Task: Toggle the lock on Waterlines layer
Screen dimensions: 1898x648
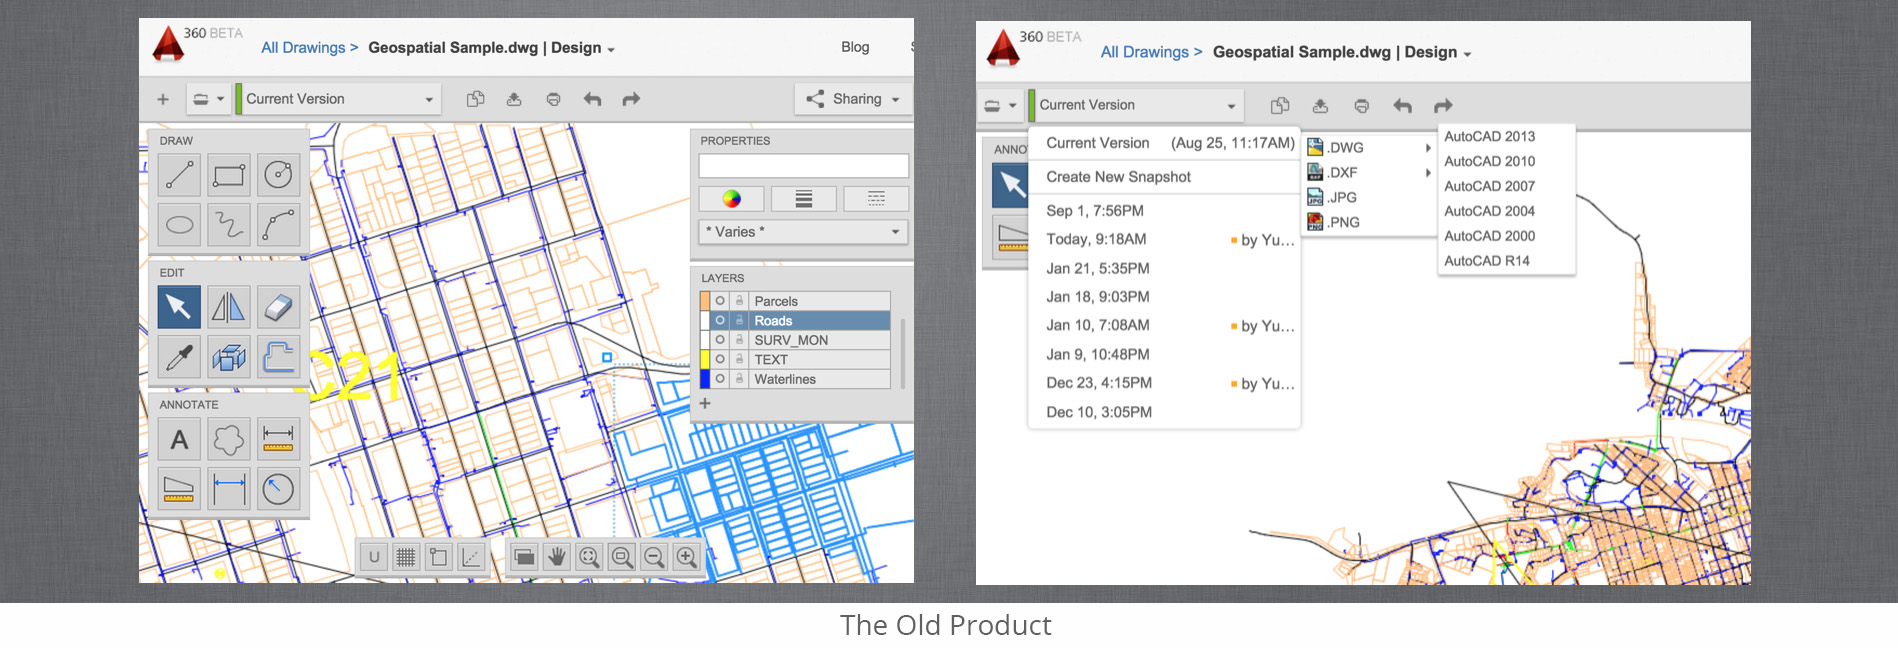Action: pyautogui.click(x=739, y=379)
